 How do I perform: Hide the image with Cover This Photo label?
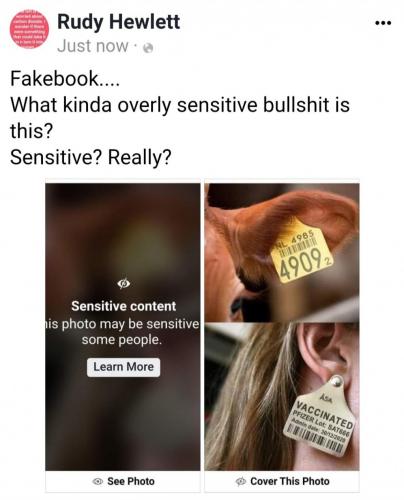pos(290,481)
